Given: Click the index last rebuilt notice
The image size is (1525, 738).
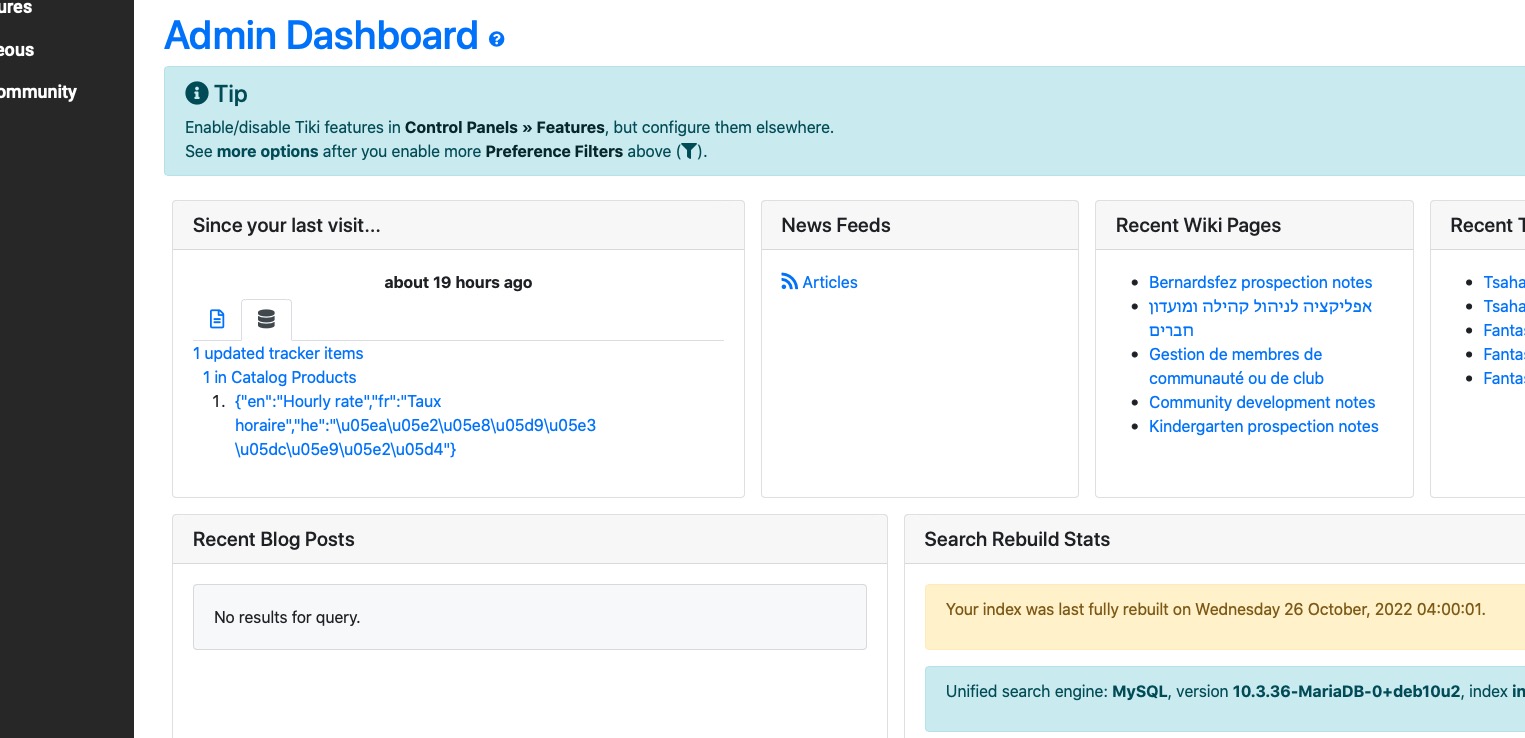Looking at the screenshot, I should (x=1225, y=617).
